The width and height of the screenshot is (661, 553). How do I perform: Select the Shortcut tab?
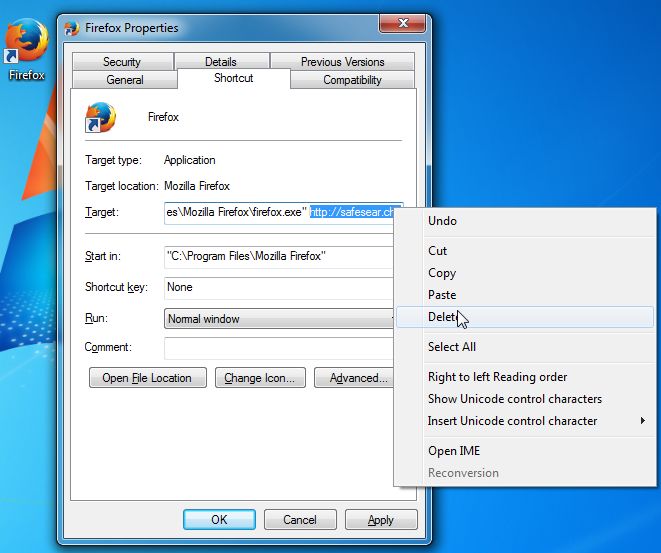click(234, 78)
